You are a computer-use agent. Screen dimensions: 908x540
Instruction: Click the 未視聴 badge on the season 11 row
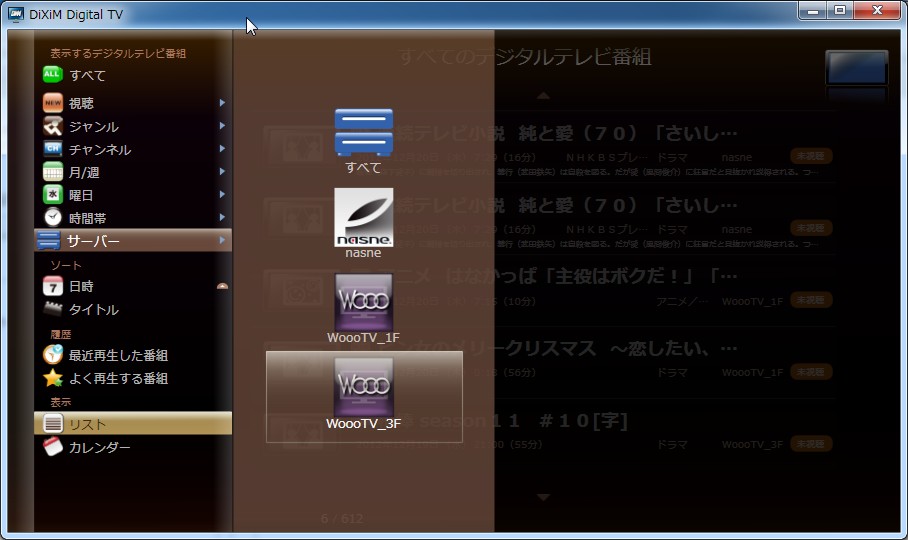point(811,443)
